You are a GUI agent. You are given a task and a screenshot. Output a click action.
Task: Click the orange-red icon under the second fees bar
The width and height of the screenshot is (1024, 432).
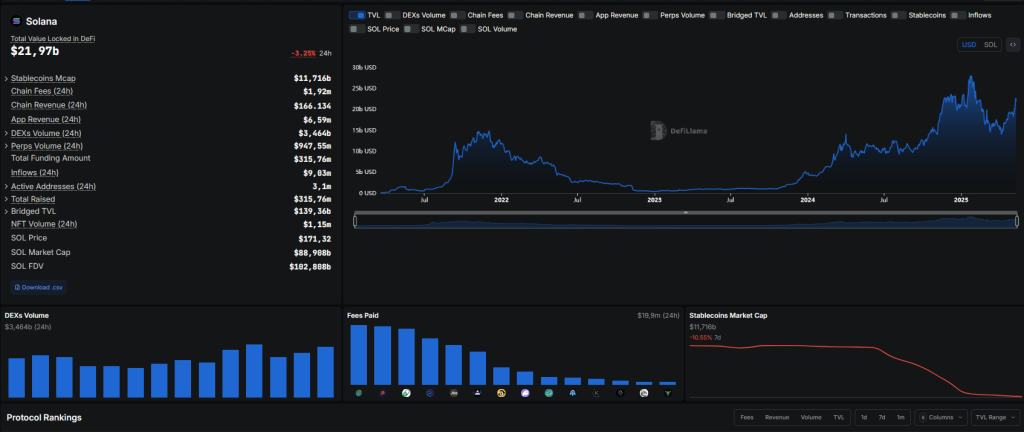(x=382, y=393)
